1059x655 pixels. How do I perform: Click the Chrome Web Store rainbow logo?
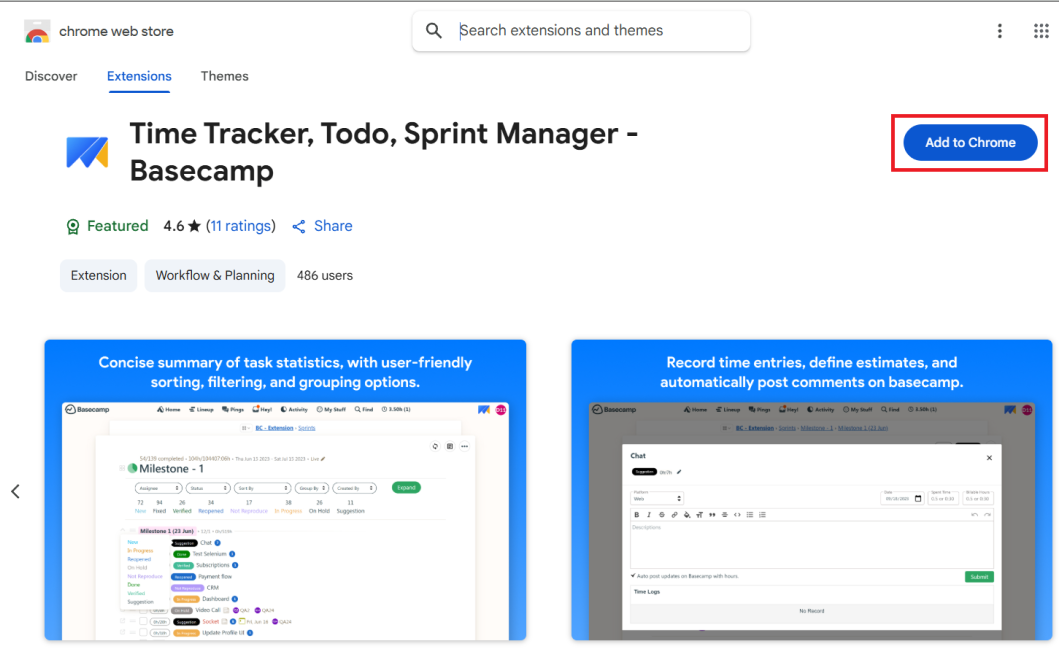pyautogui.click(x=37, y=32)
